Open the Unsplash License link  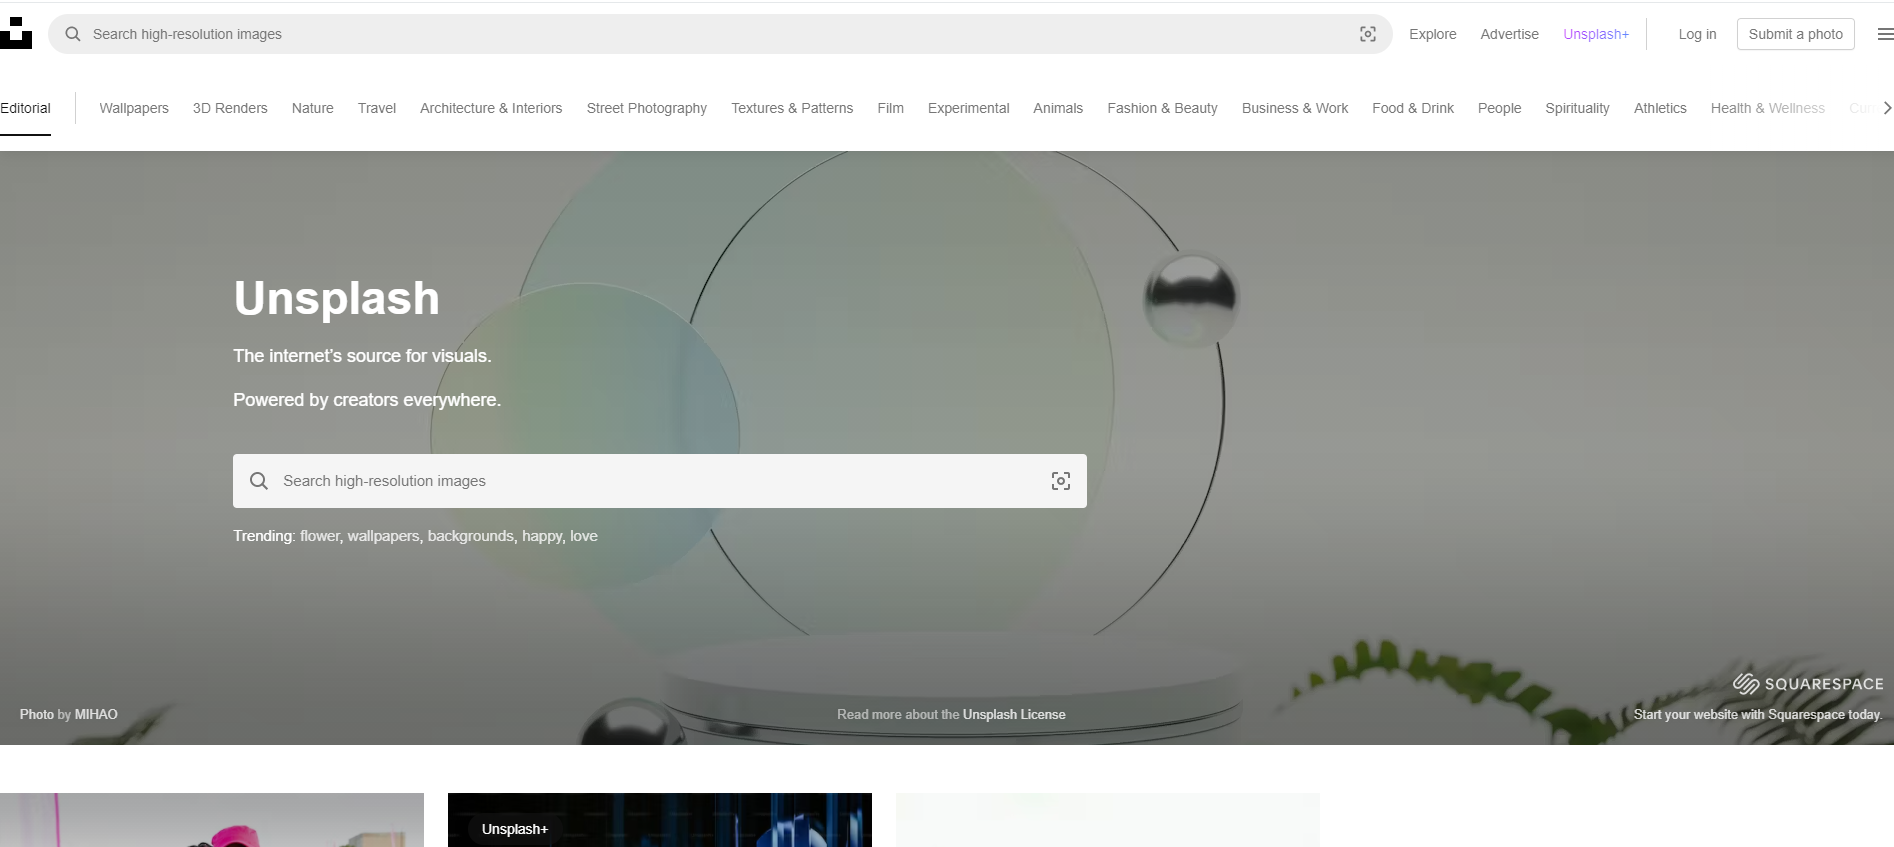(x=1014, y=714)
